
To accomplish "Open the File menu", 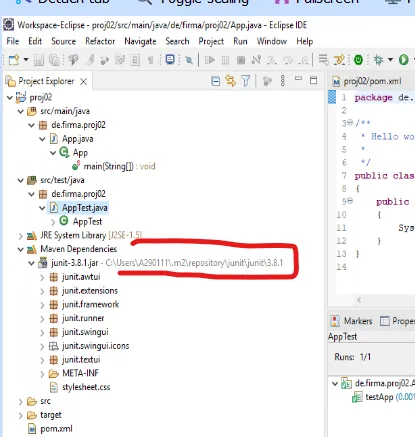I will [13, 41].
